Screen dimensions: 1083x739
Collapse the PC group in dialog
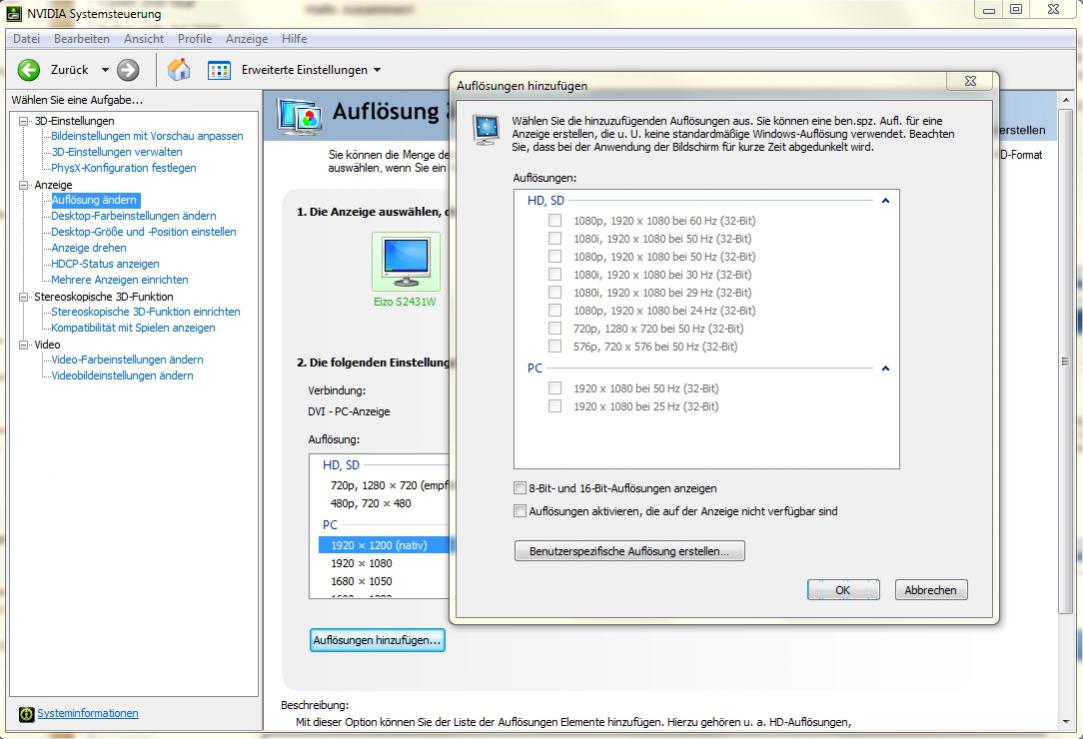(x=885, y=369)
